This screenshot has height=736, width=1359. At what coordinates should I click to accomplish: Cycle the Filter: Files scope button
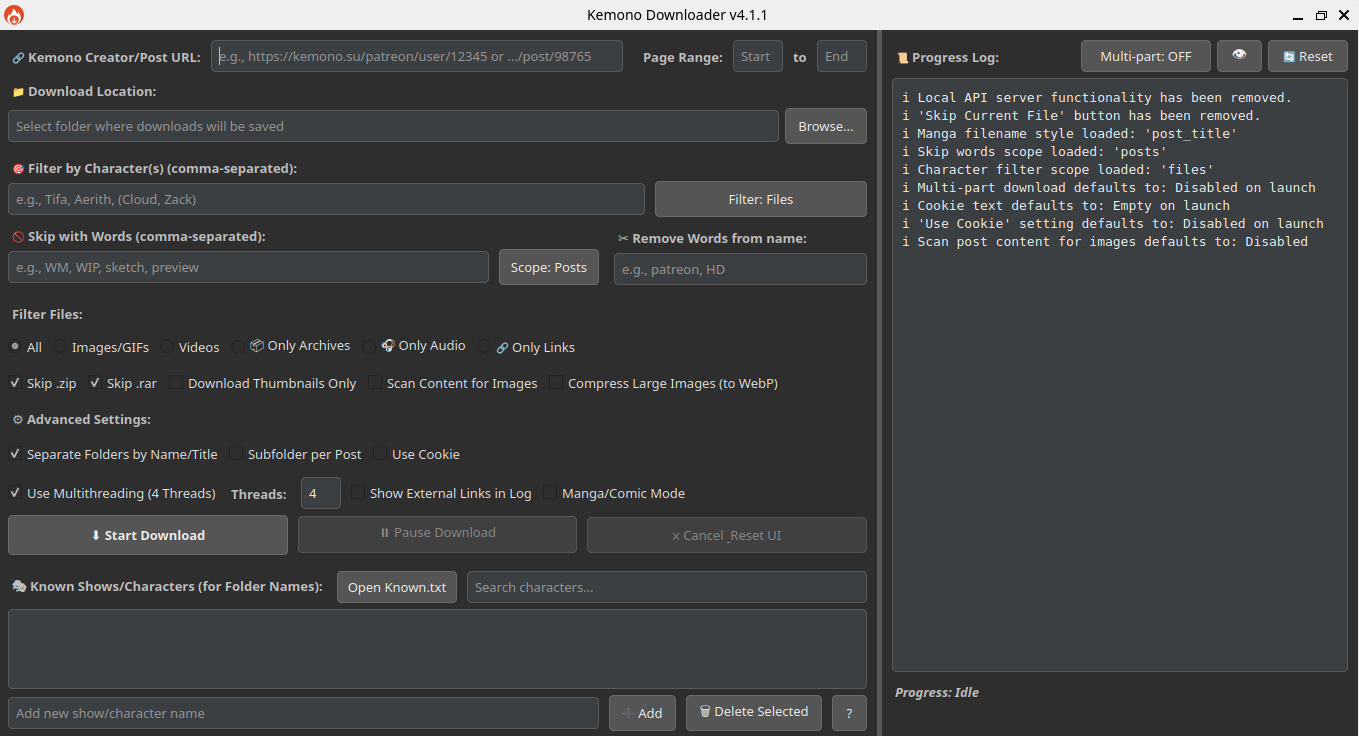click(x=760, y=199)
